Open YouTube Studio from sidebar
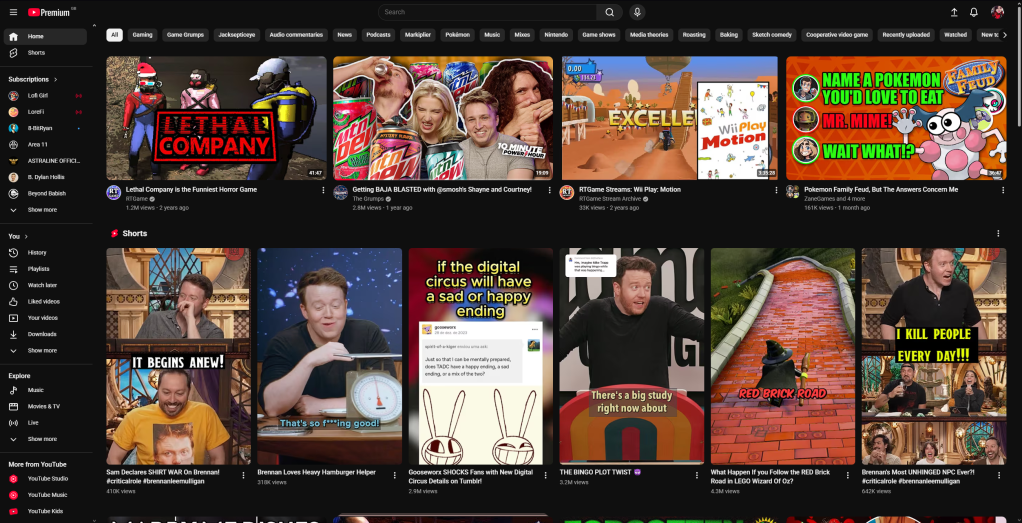 point(47,479)
